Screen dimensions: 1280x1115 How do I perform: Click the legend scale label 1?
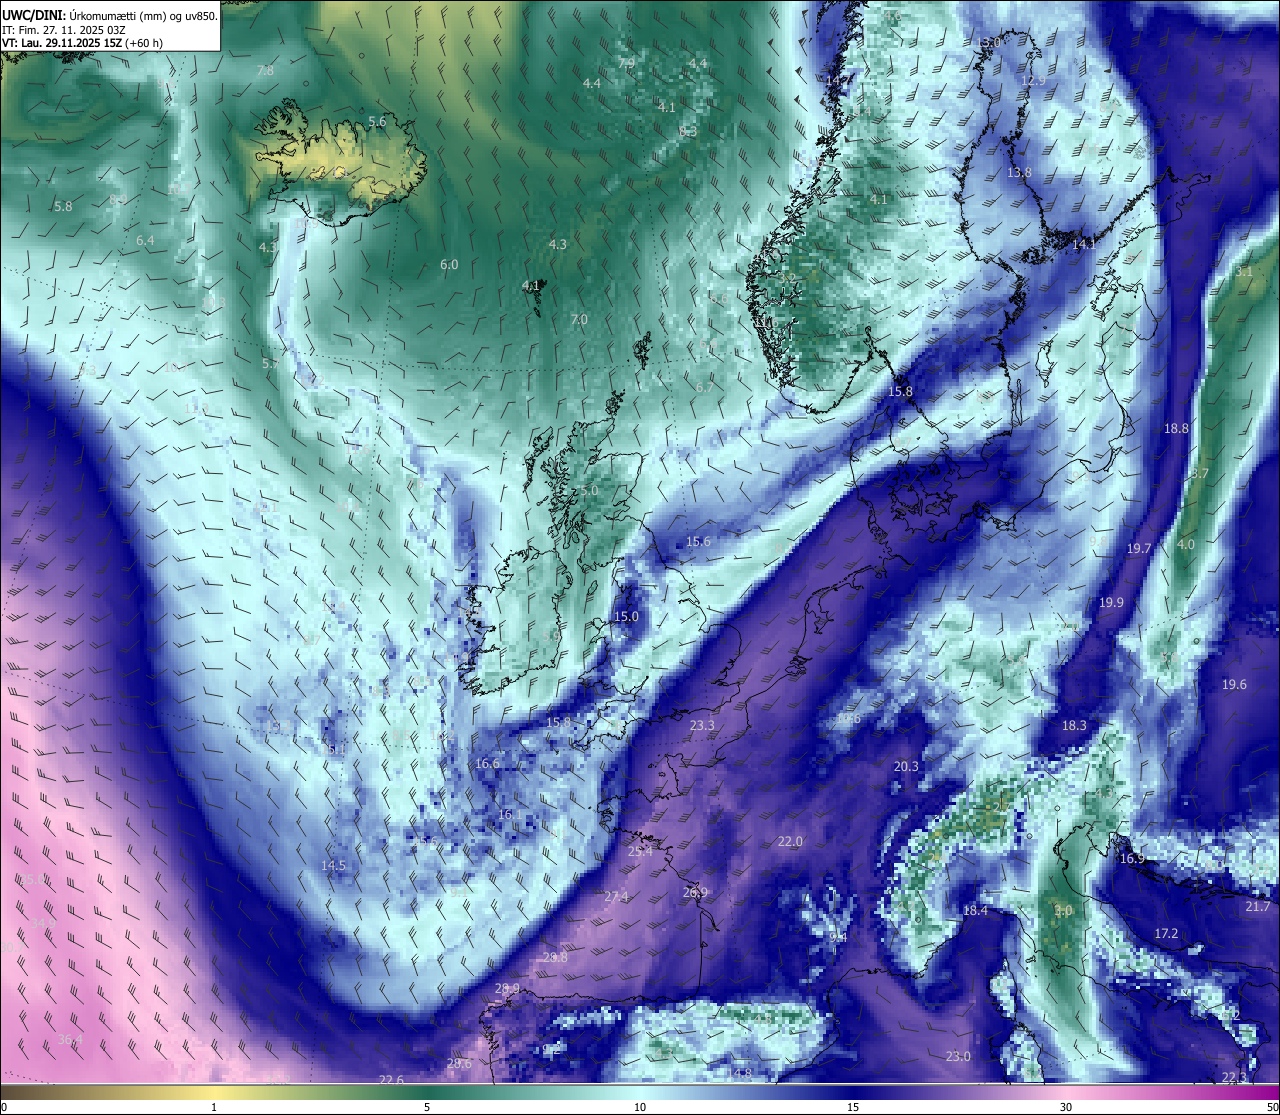[214, 1107]
